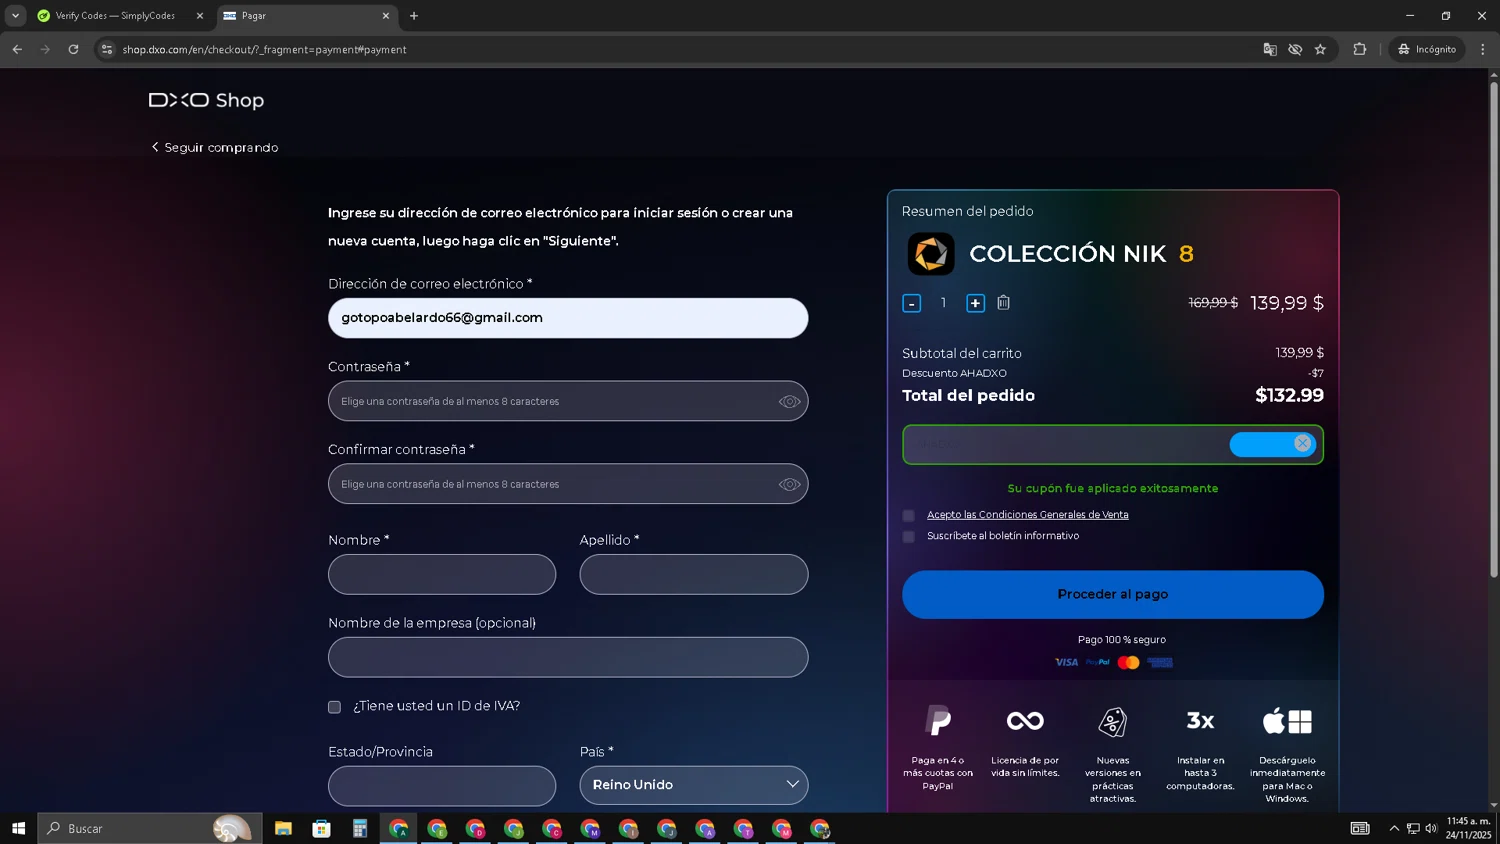Click the network tray icon
The height and width of the screenshot is (844, 1500).
tap(1413, 828)
